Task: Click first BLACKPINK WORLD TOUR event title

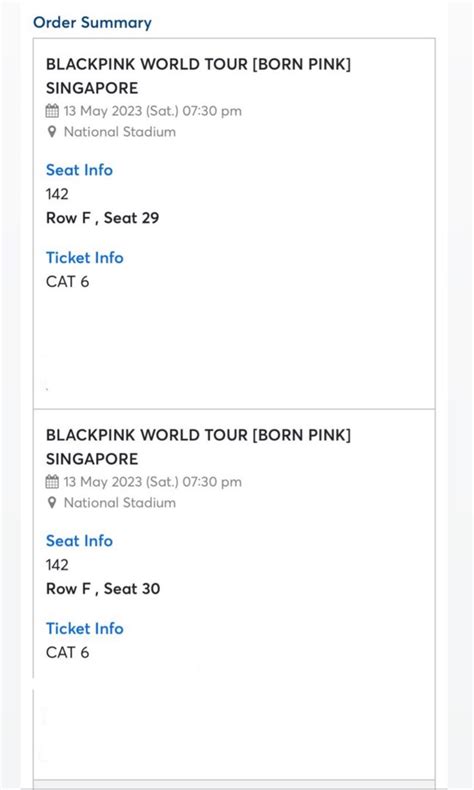Action: (x=198, y=76)
